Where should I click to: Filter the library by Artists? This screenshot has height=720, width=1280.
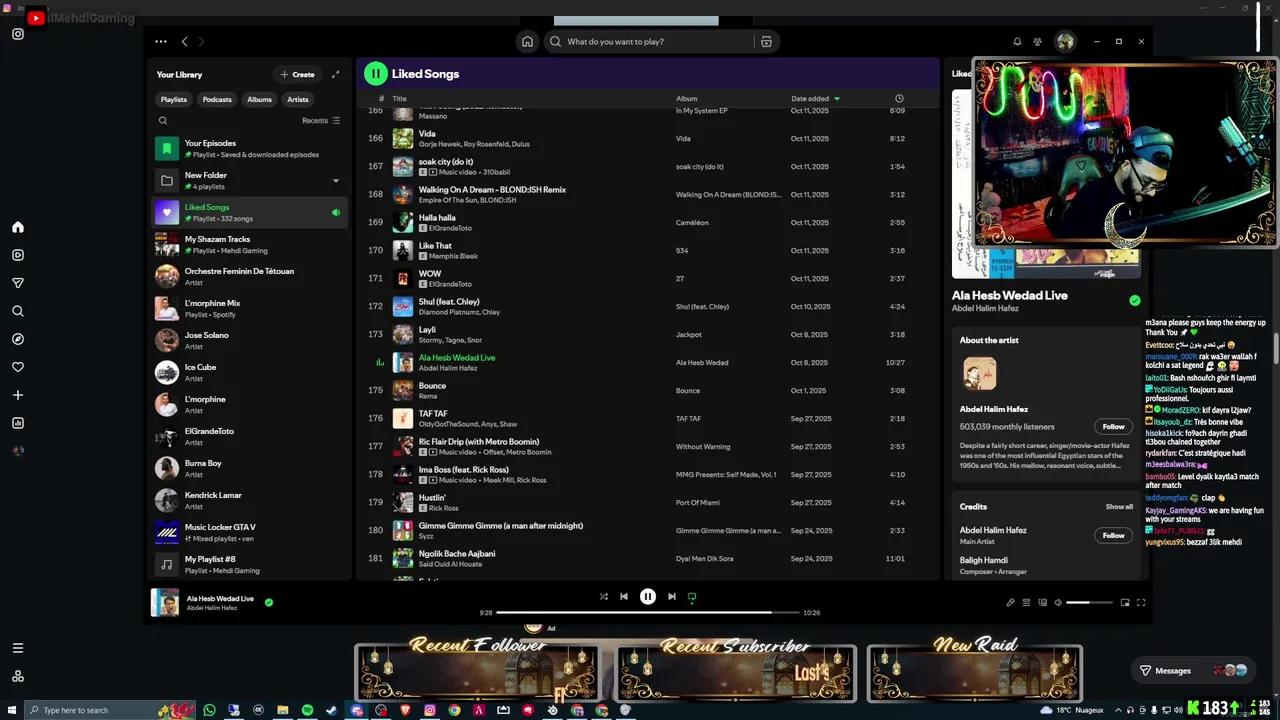(x=298, y=99)
